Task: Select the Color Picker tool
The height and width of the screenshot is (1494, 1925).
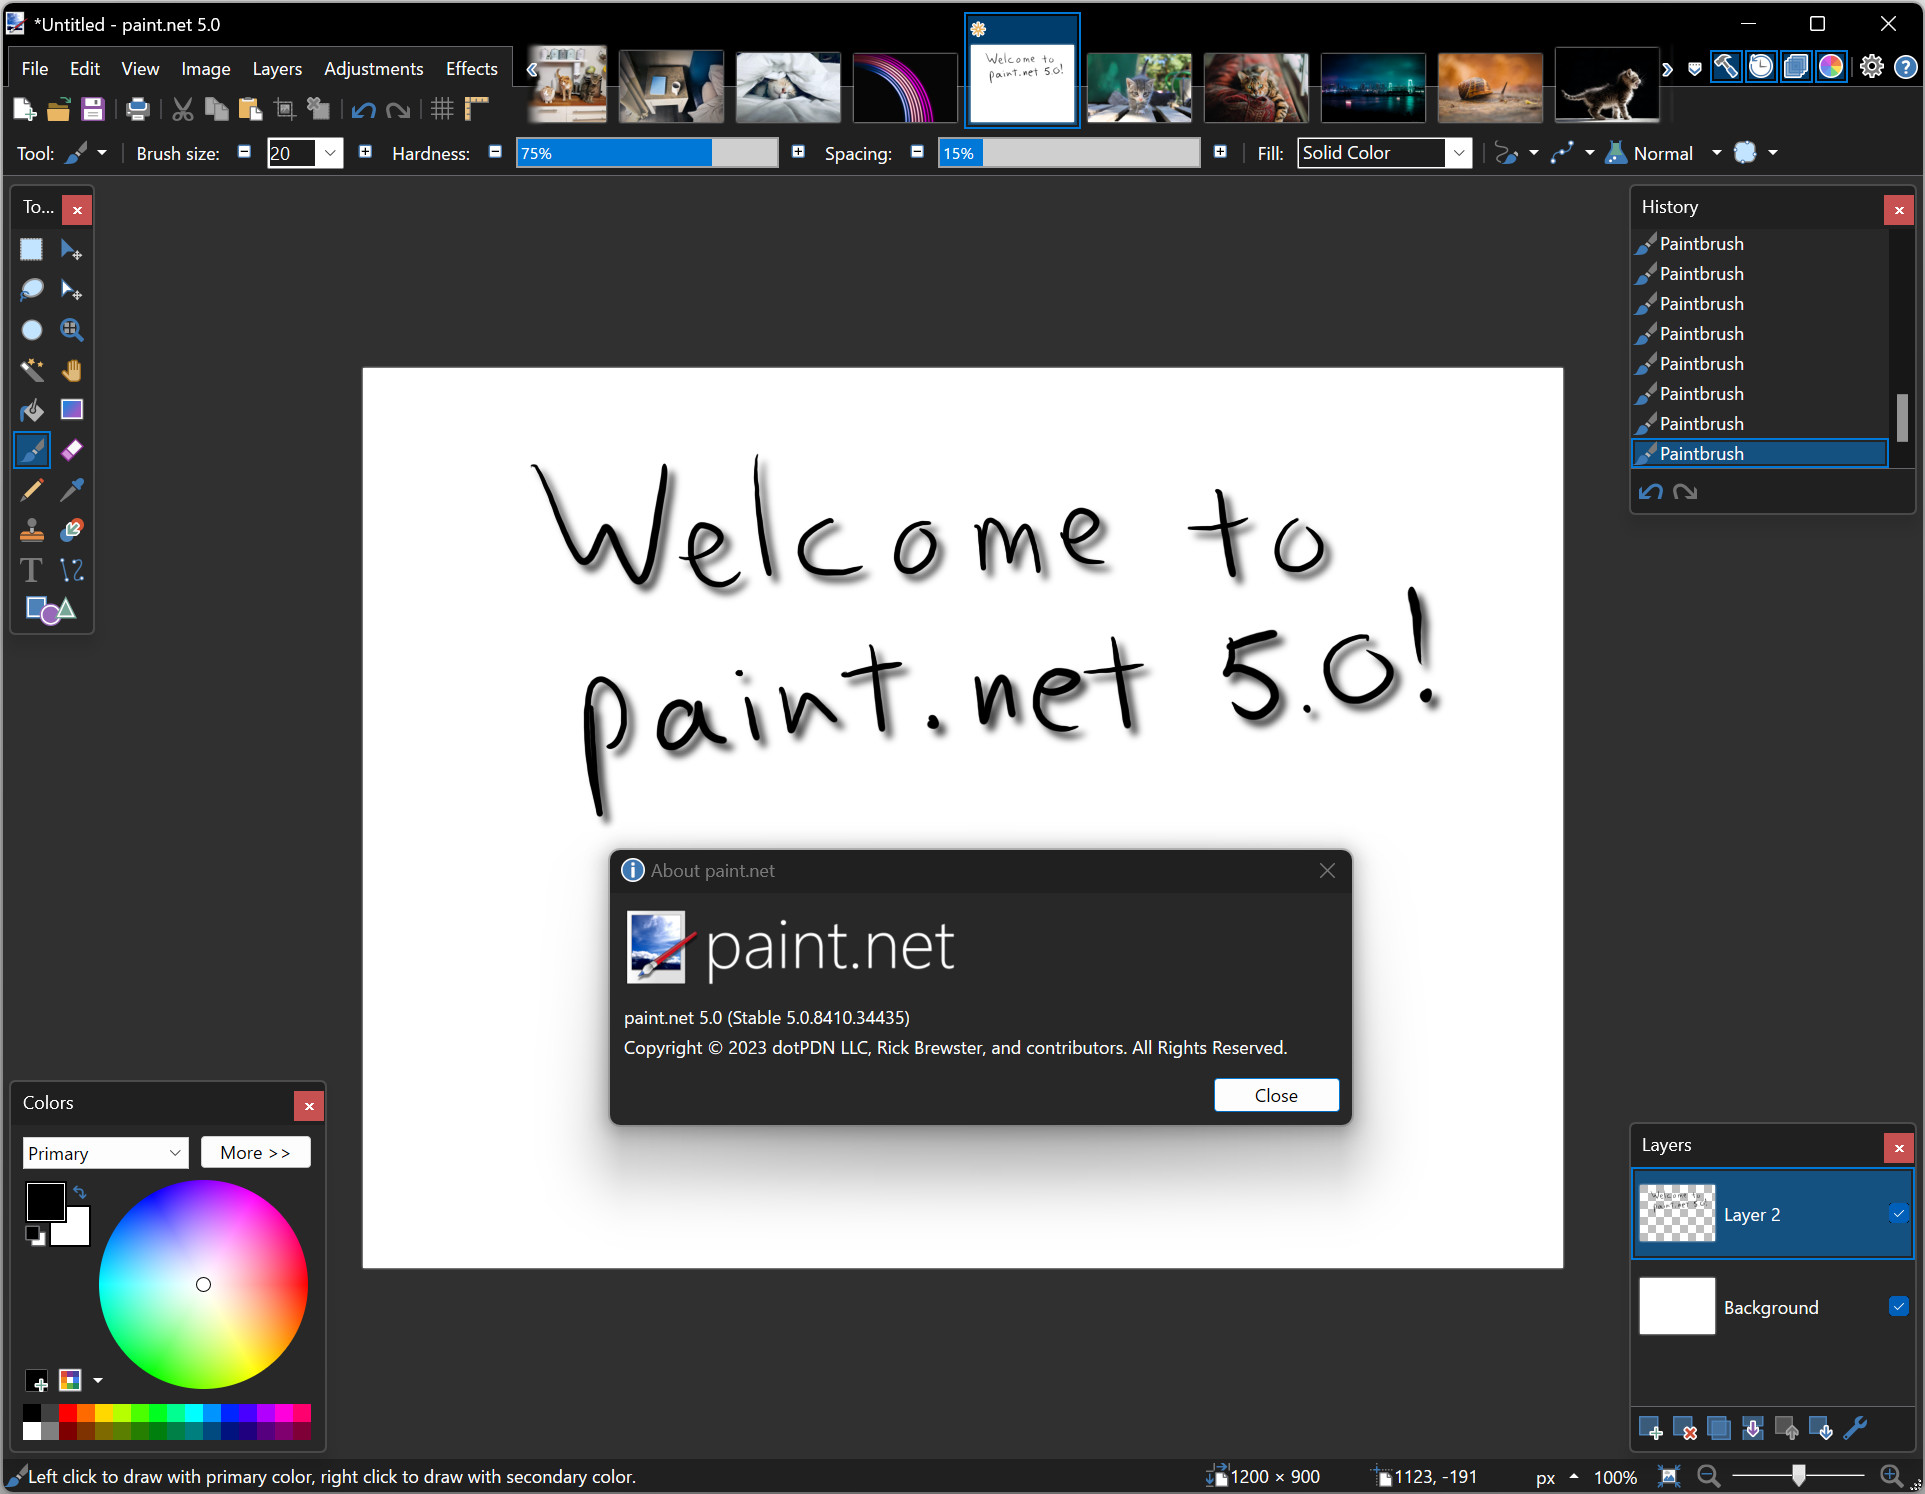Action: 72,491
